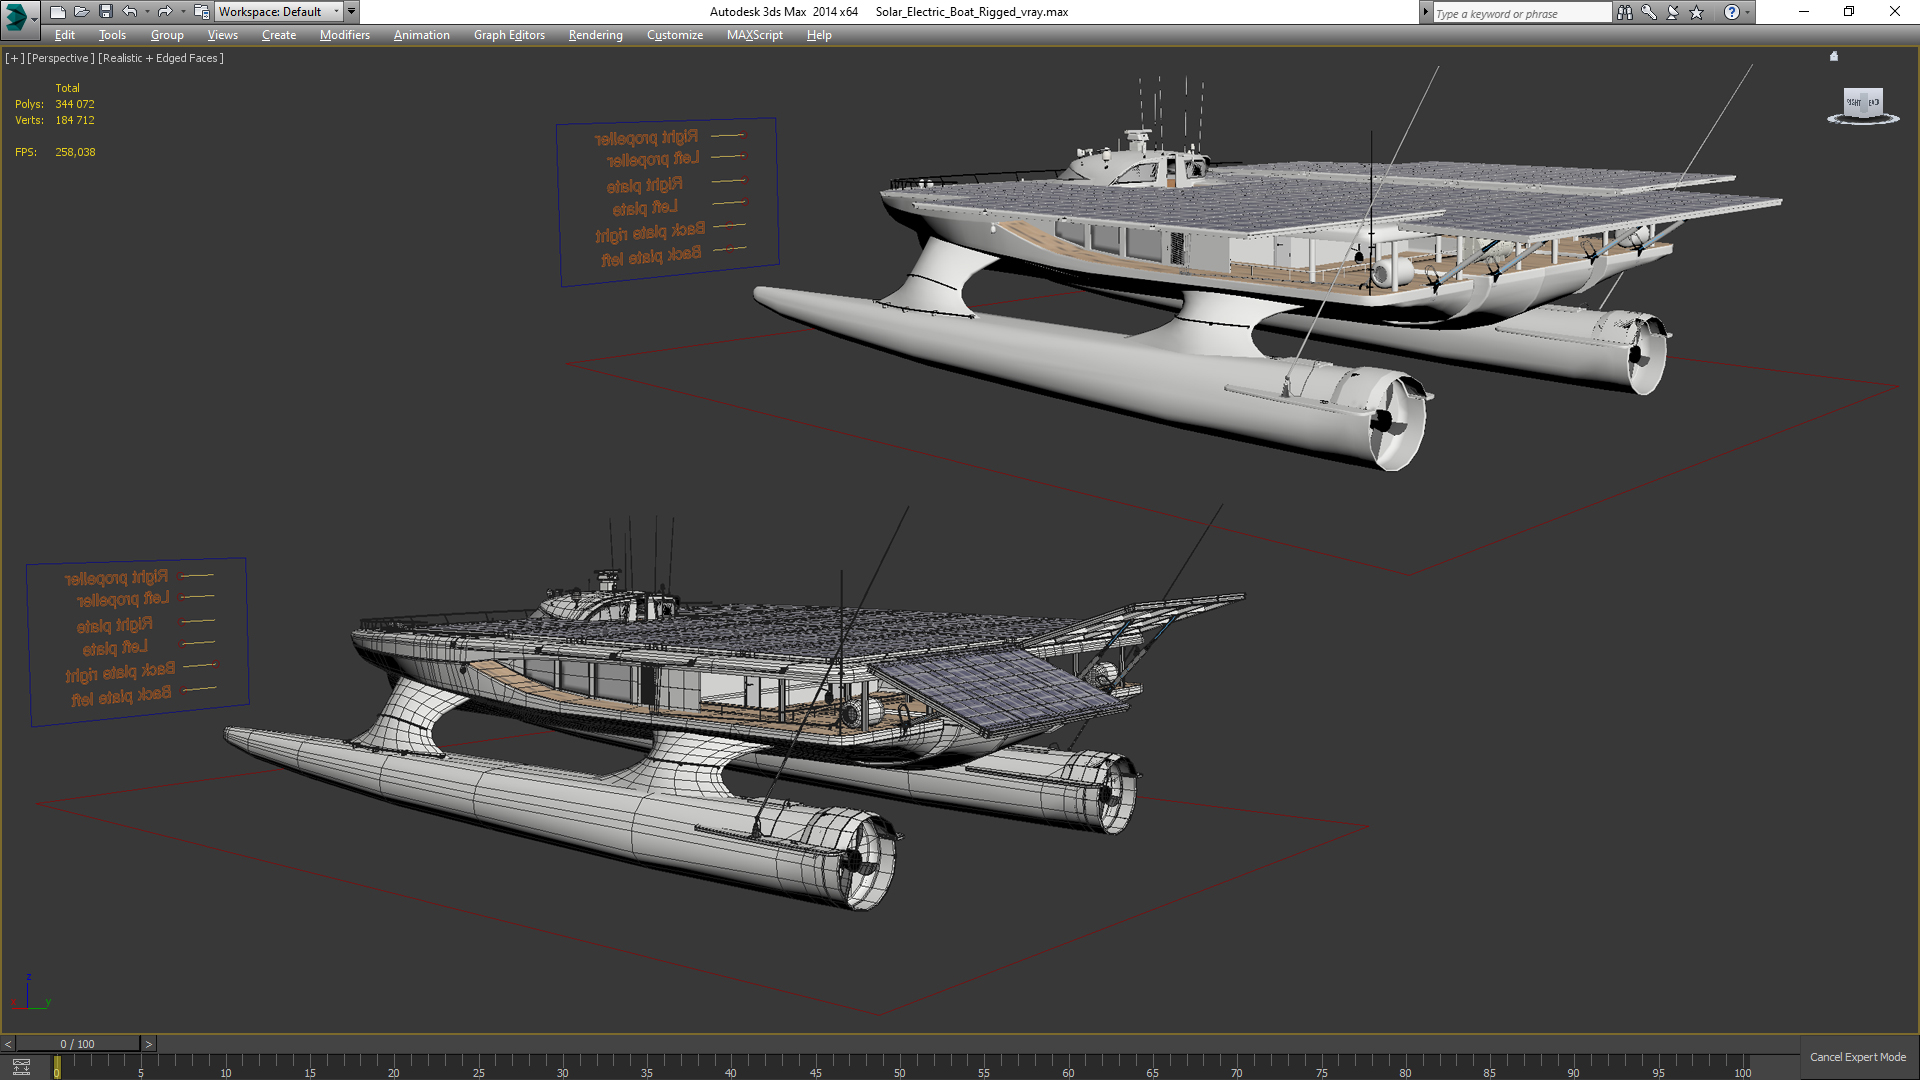Viewport: 1920px width, 1080px height.
Task: Open Mini Curve Editor icon on trackbar
Action: pos(21,1067)
